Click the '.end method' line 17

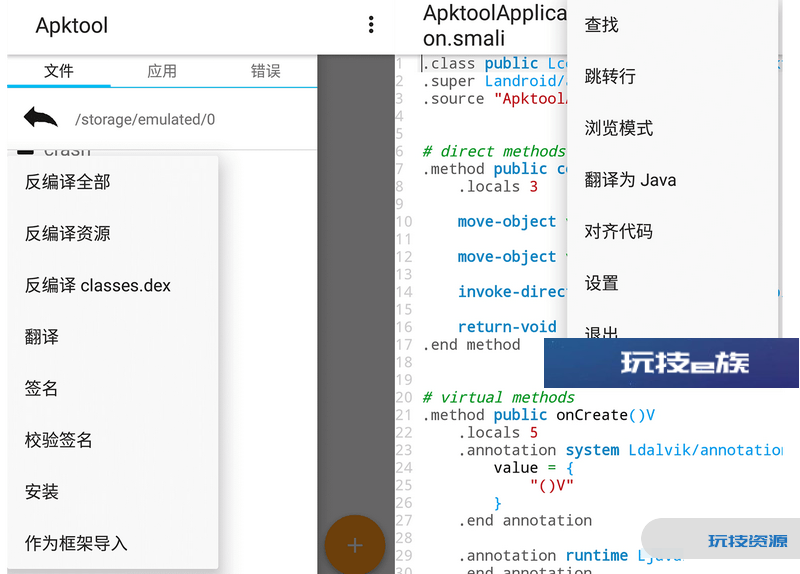(471, 344)
